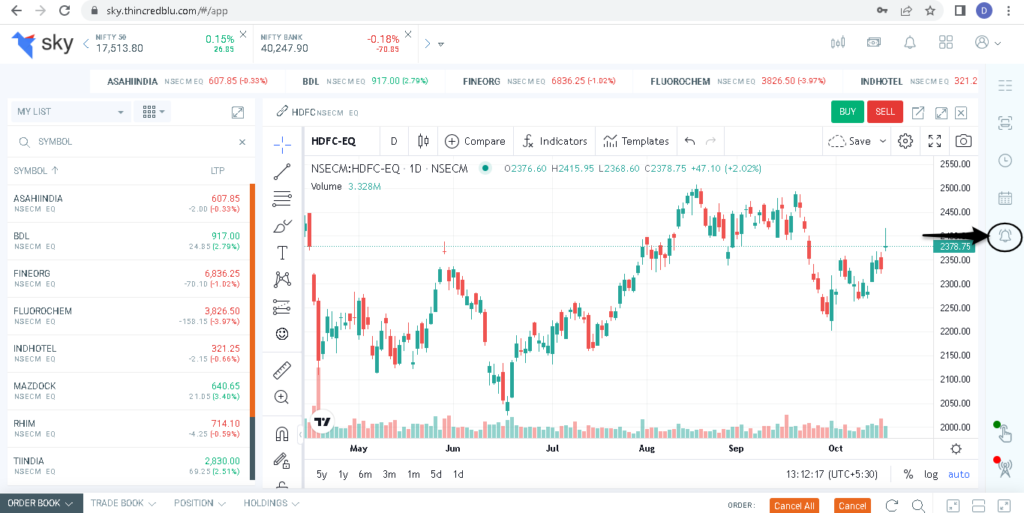Toggle the magnet snap mode
This screenshot has height=513, width=1024.
(282, 434)
